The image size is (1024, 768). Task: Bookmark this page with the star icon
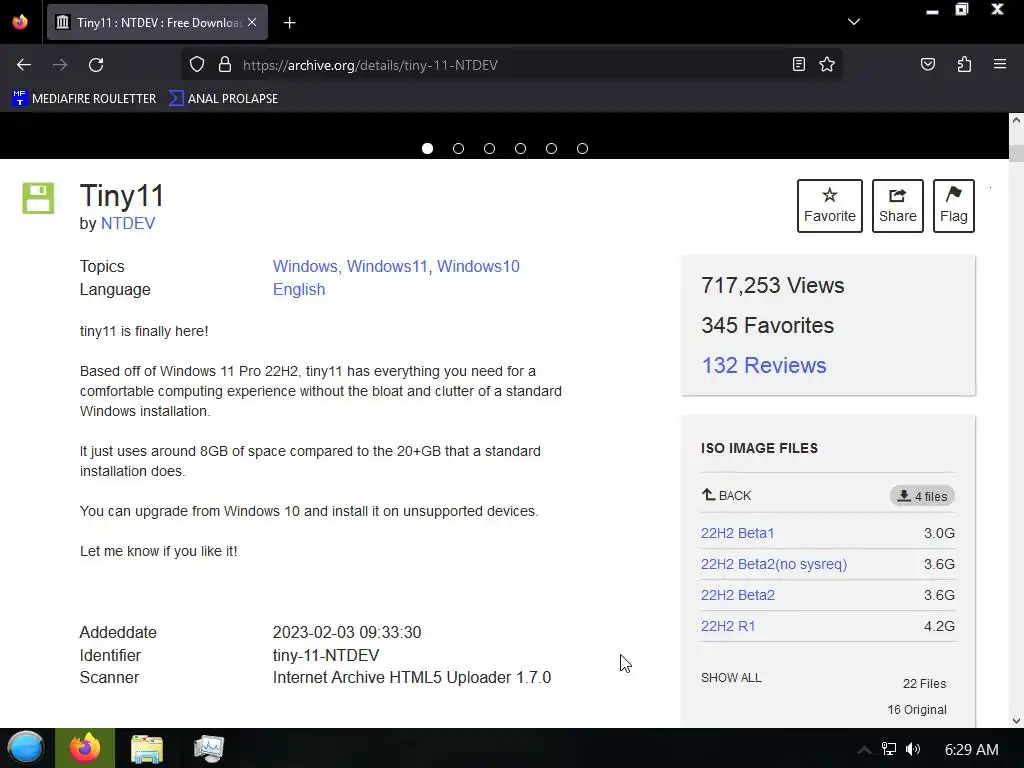coord(827,64)
